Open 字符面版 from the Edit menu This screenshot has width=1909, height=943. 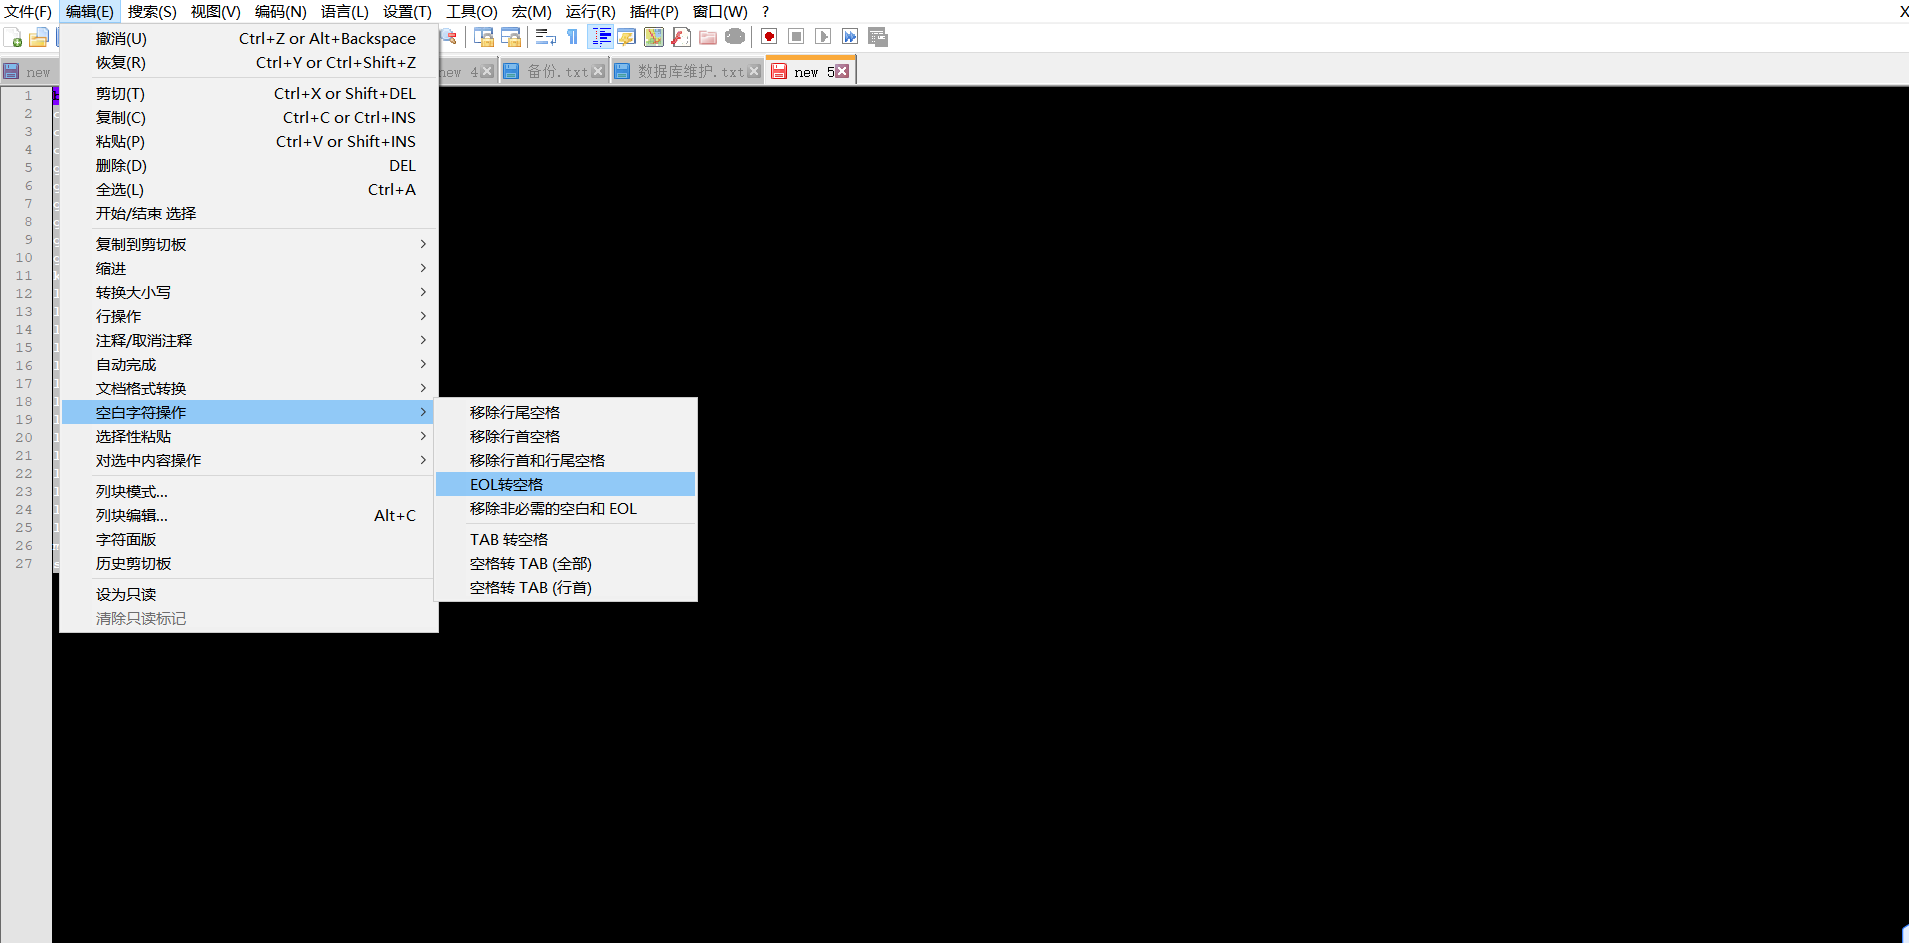click(x=249, y=539)
